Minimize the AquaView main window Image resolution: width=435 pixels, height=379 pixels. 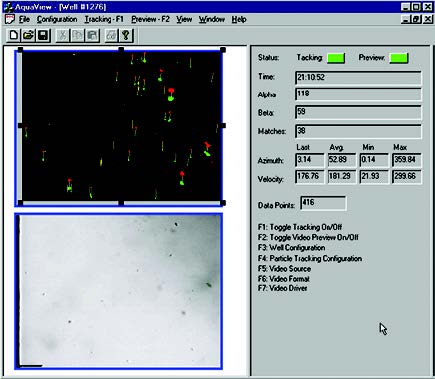(x=405, y=7)
